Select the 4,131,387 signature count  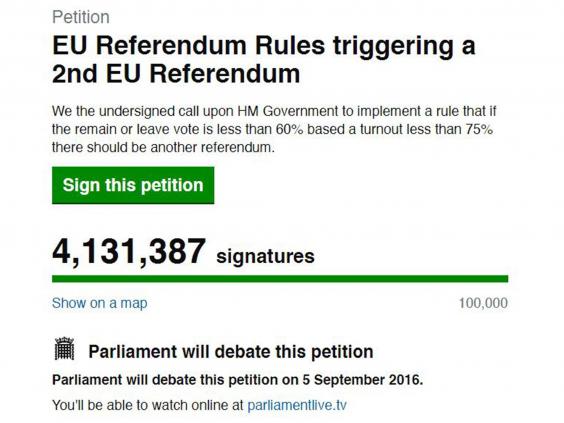[129, 252]
